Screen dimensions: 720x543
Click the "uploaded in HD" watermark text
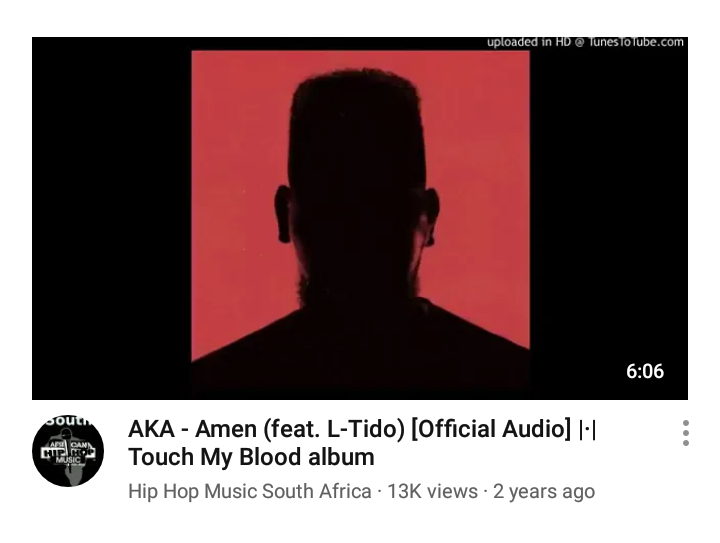pyautogui.click(x=529, y=42)
